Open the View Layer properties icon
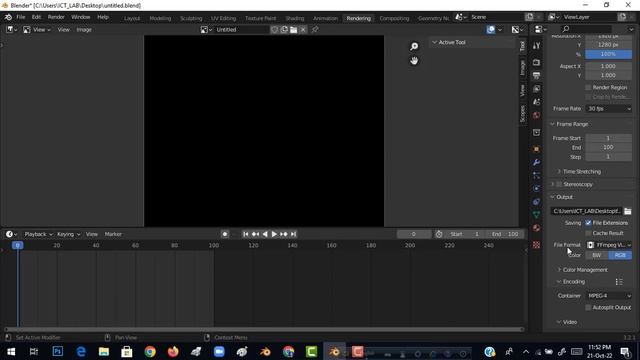 (x=536, y=89)
